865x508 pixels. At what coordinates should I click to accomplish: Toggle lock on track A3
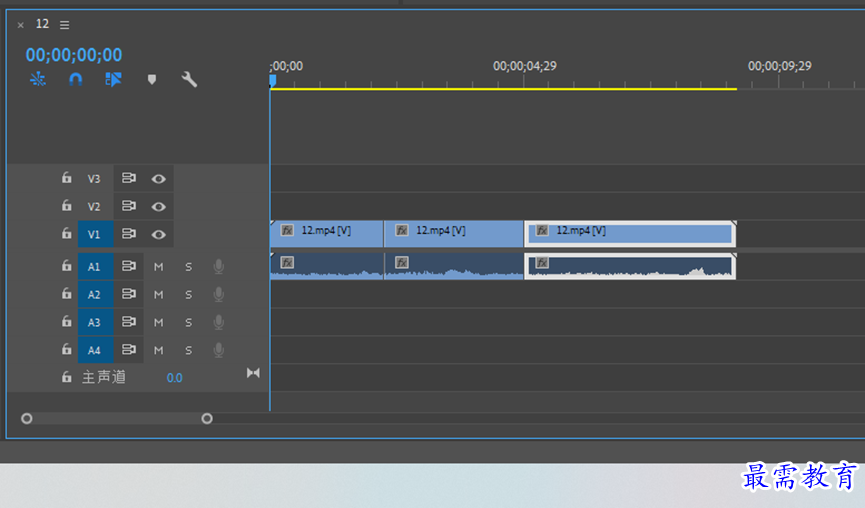67,321
